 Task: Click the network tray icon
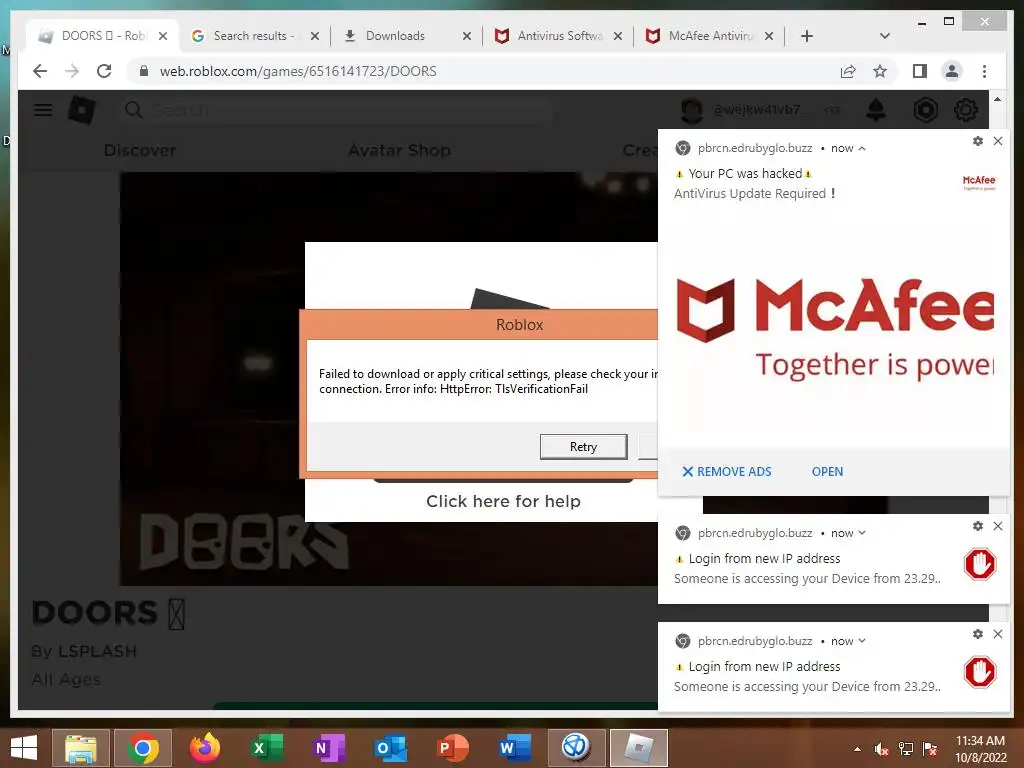point(906,749)
